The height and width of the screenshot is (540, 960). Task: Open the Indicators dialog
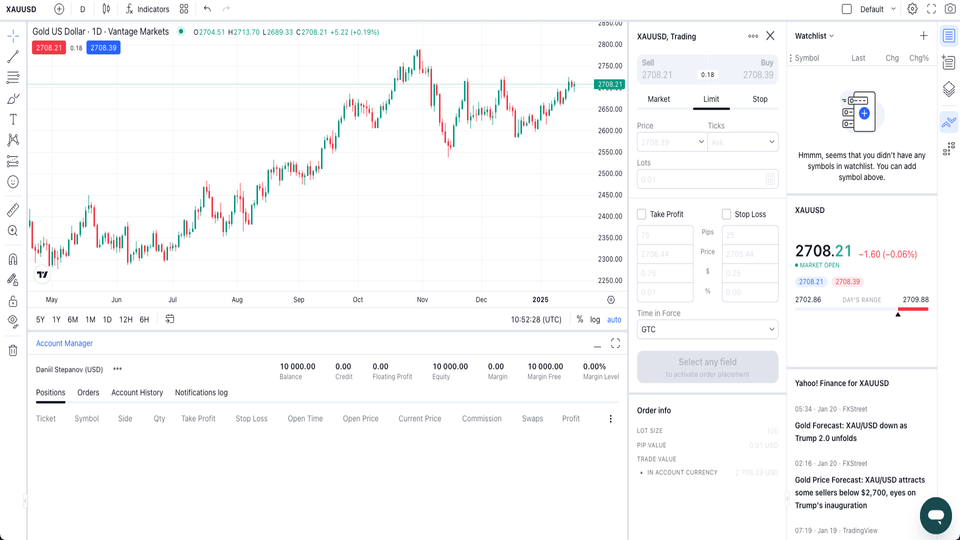pyautogui.click(x=148, y=9)
